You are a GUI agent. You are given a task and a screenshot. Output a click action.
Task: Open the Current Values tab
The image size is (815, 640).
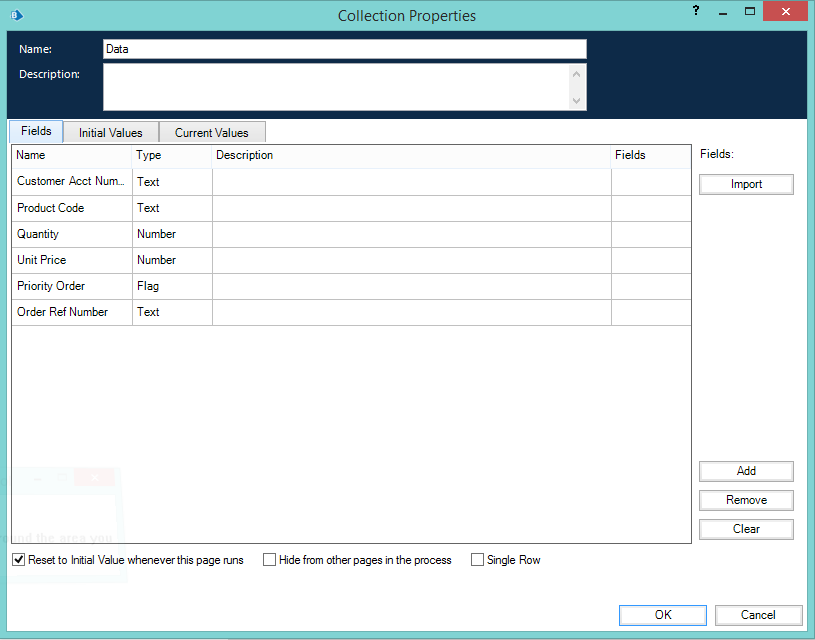tap(212, 133)
